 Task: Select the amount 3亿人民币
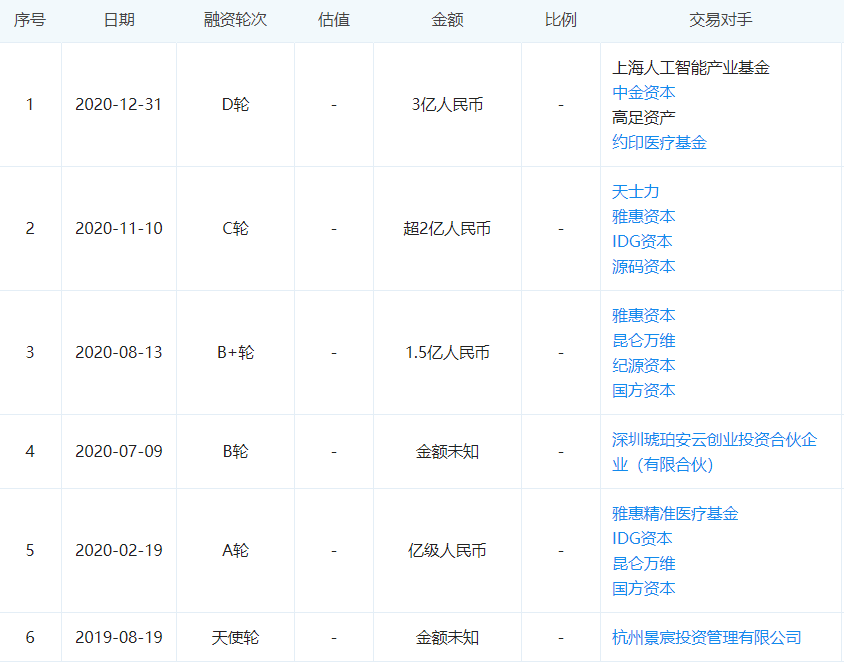[x=447, y=104]
